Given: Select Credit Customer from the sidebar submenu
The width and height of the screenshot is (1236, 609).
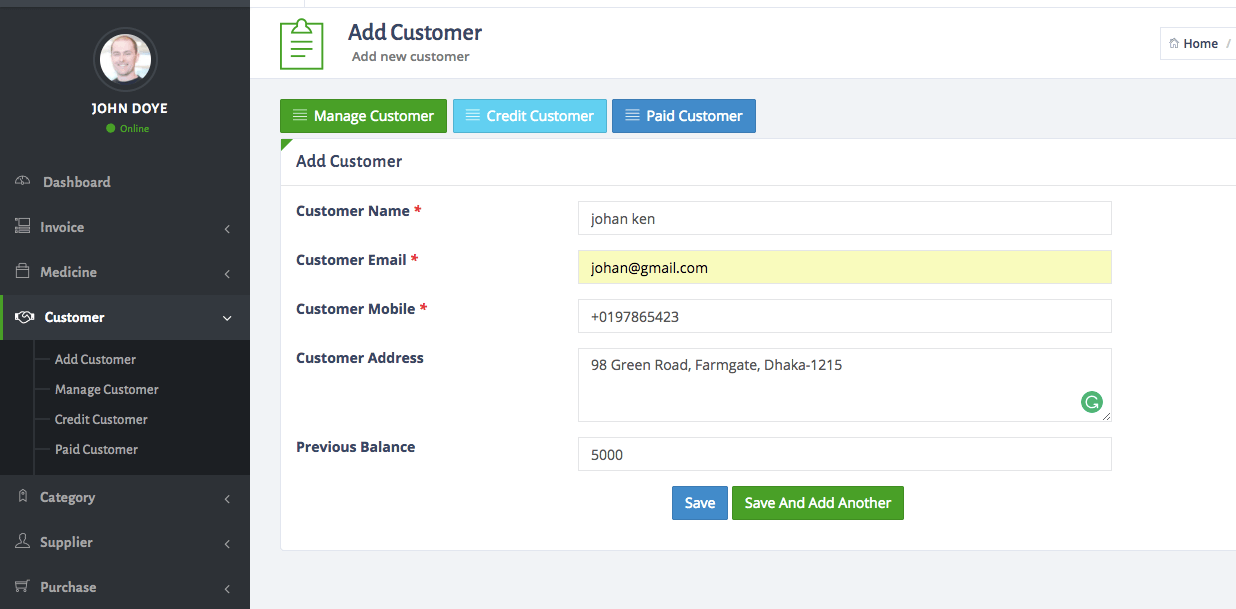Looking at the screenshot, I should click(99, 419).
